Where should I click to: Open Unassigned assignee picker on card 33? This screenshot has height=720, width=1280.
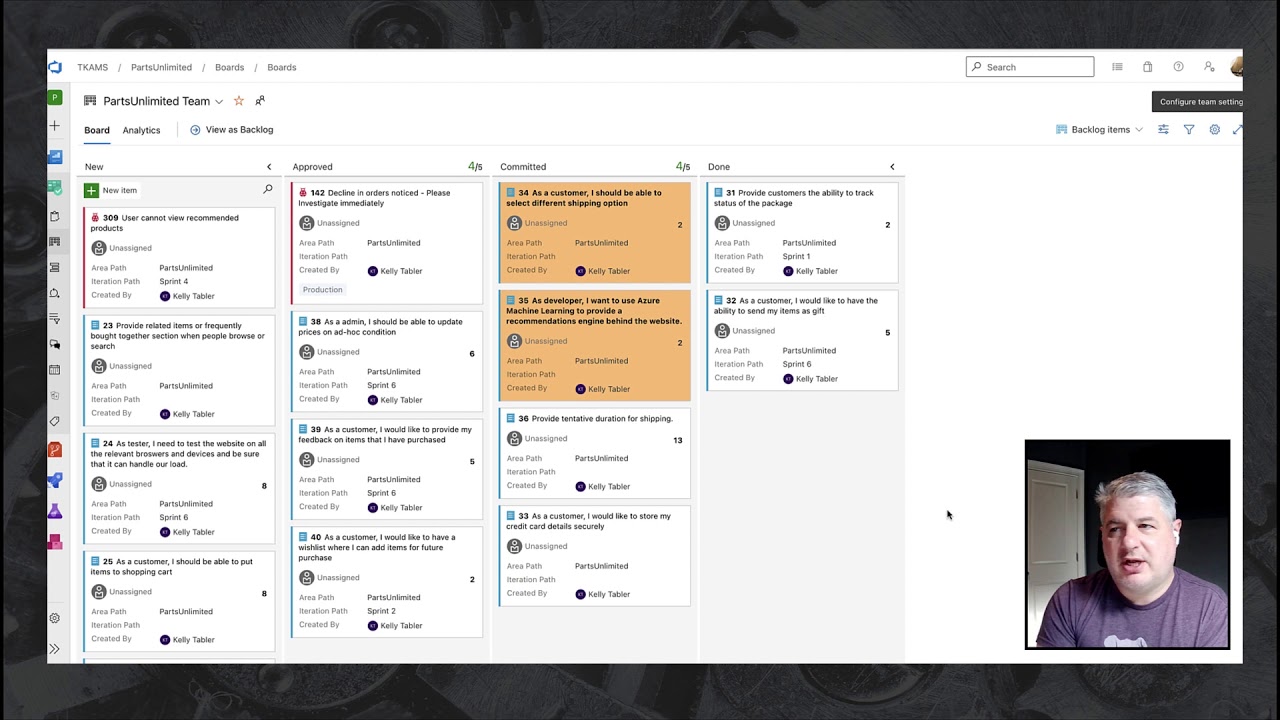(x=536, y=546)
